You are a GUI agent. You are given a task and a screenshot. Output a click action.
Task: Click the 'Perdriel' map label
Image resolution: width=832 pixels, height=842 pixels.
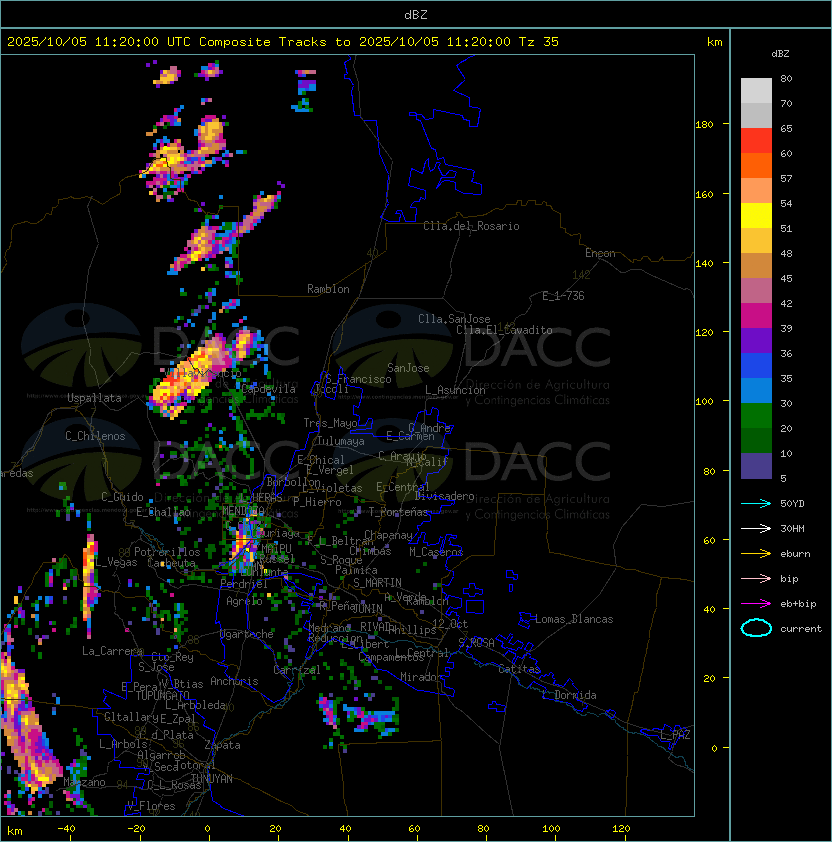[x=244, y=584]
